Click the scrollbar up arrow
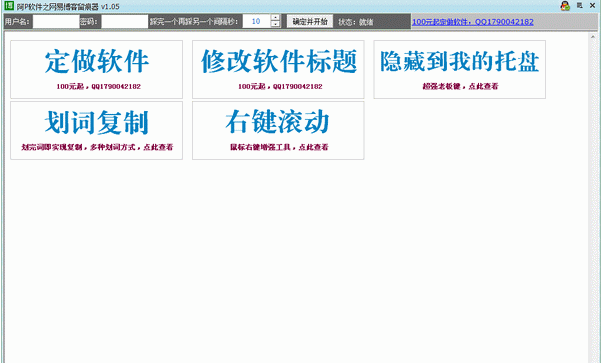The image size is (601, 363). [593, 37]
